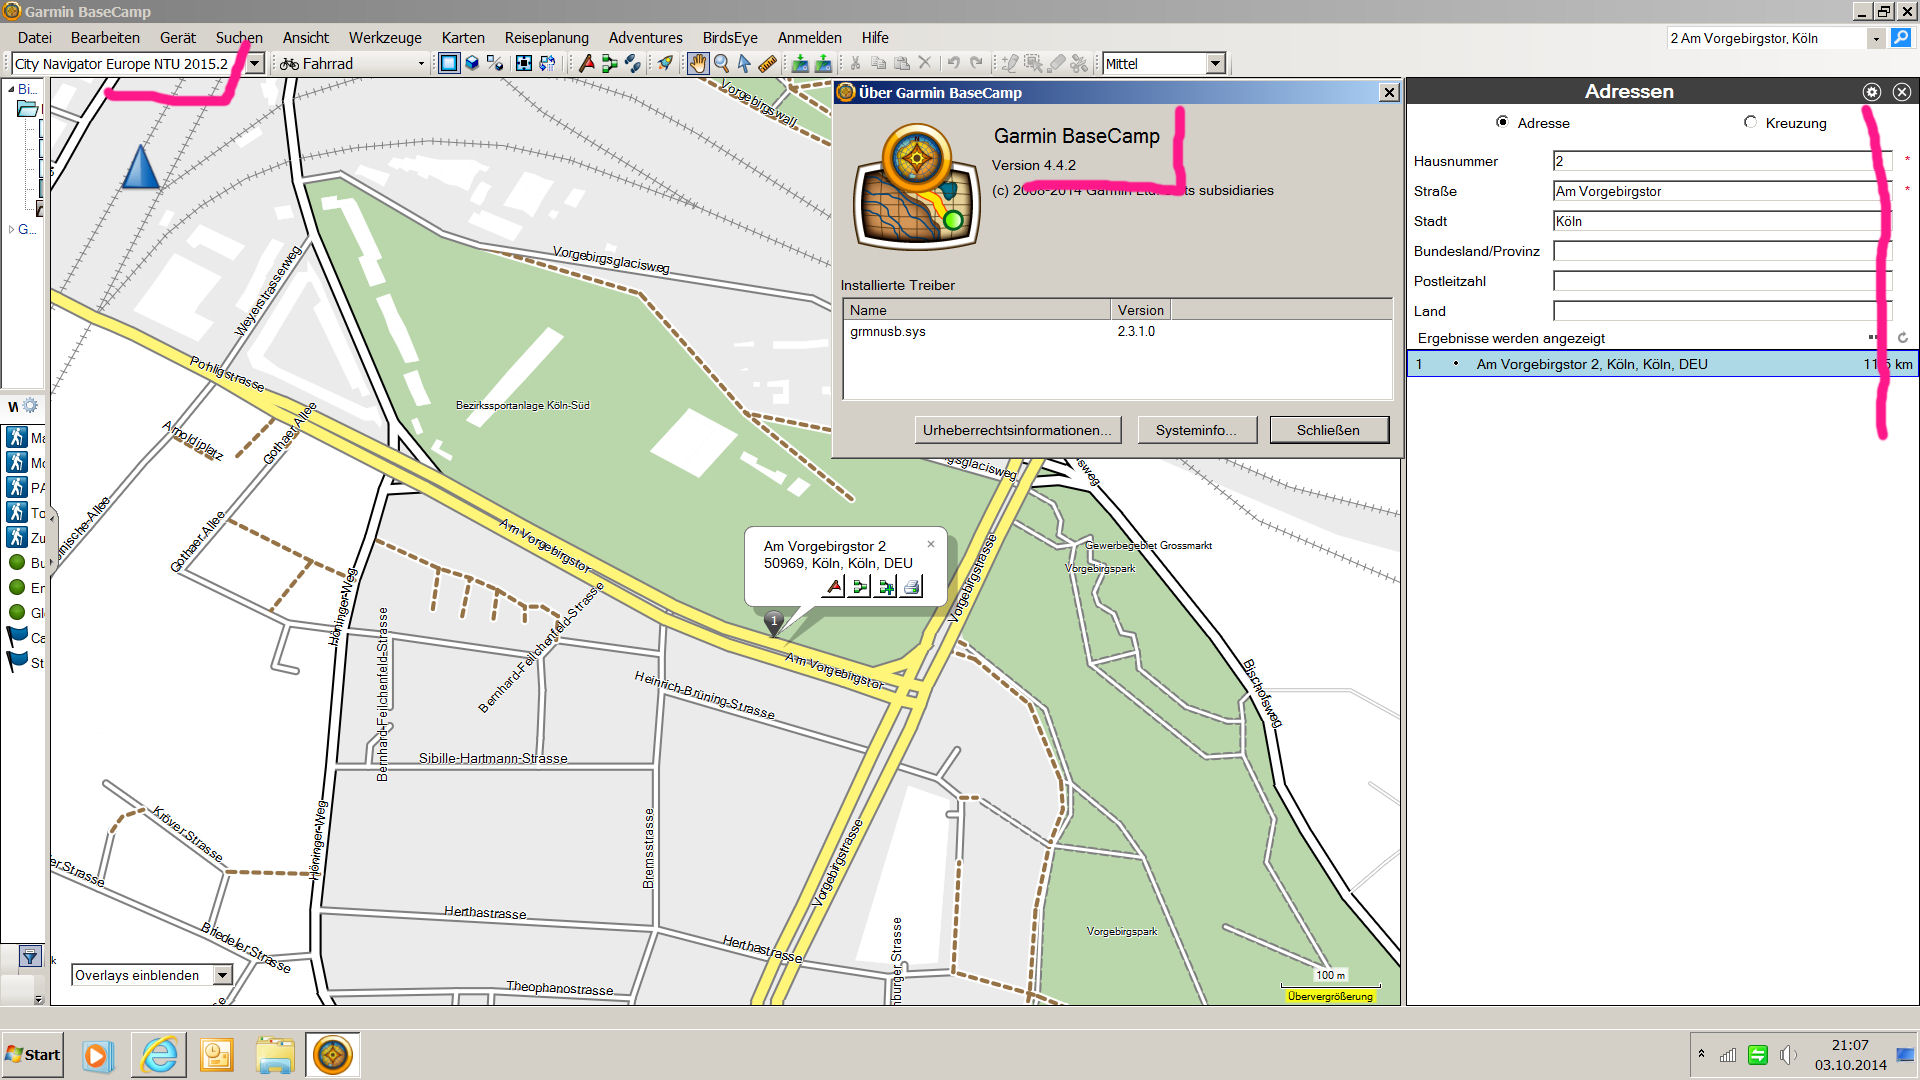The image size is (1920, 1080).
Task: Print from the address popup
Action: pos(911,587)
